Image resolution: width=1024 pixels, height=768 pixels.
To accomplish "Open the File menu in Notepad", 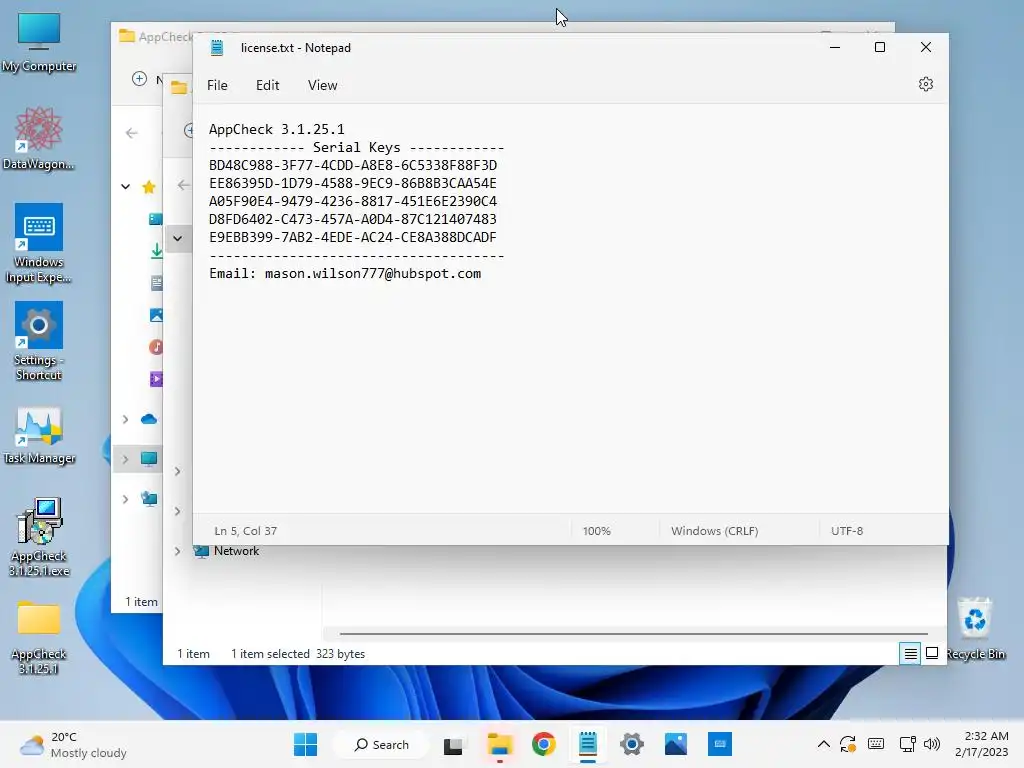I will 217,85.
